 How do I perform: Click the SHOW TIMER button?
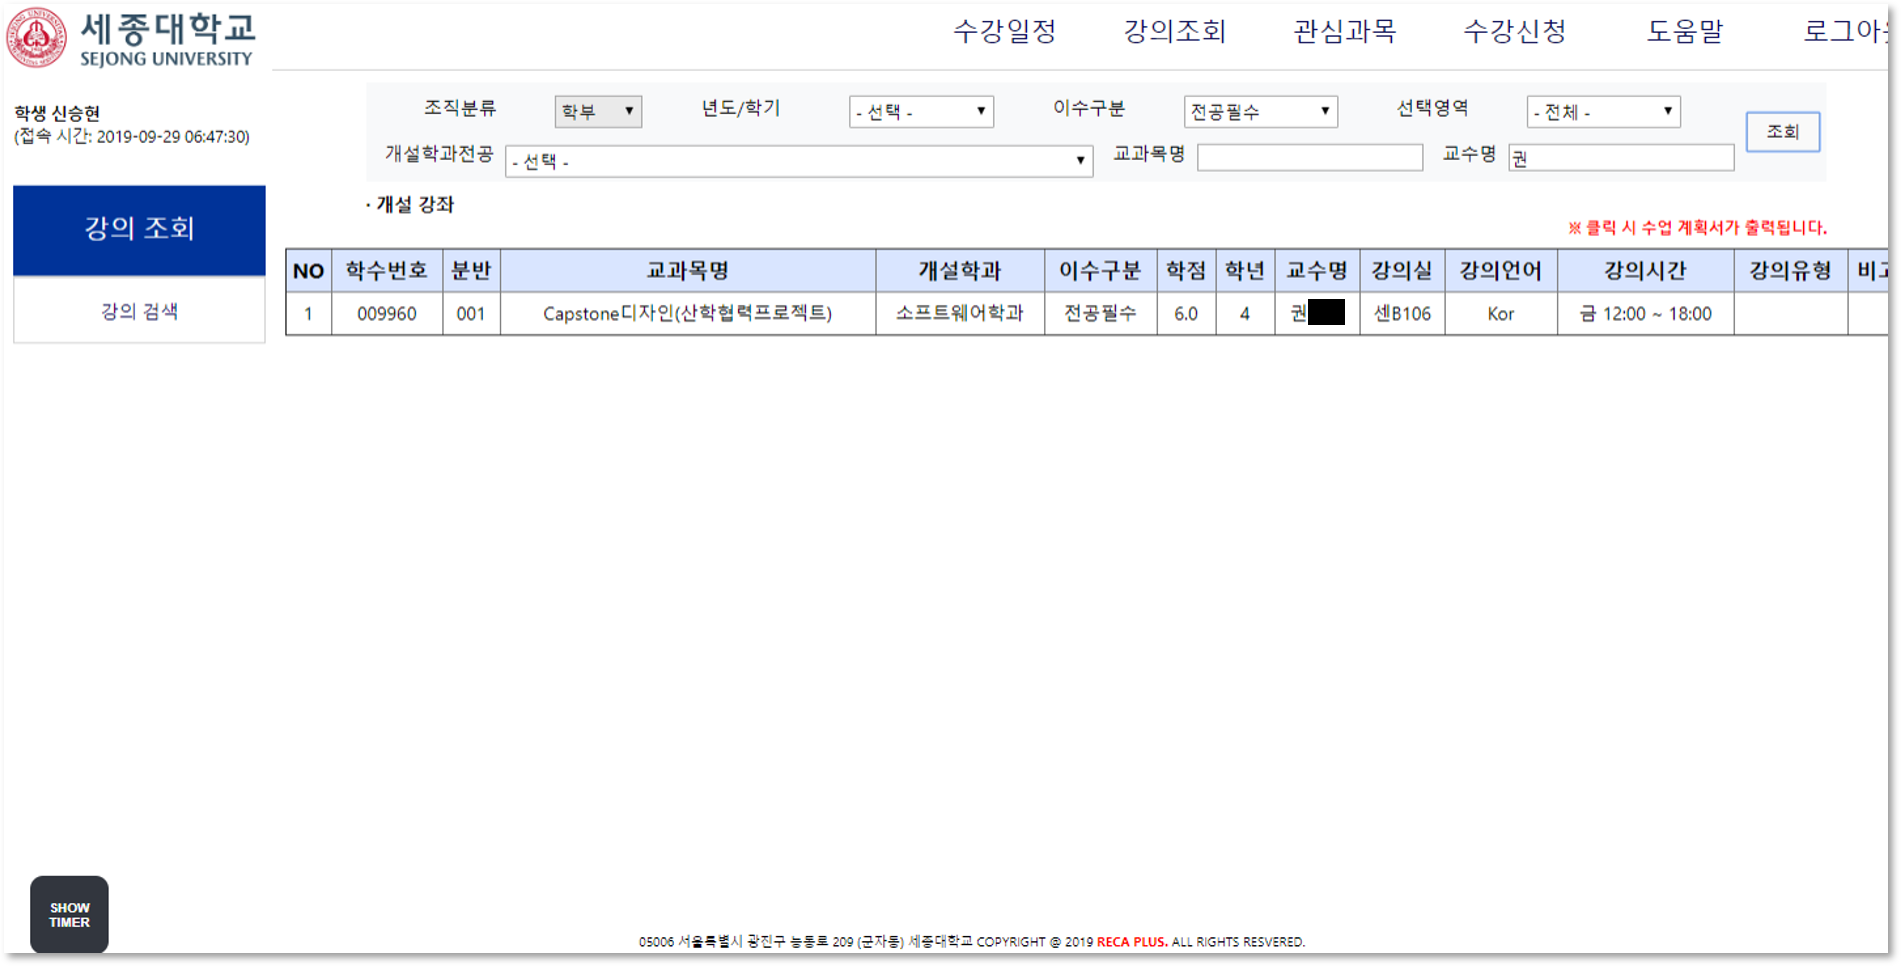click(x=69, y=915)
